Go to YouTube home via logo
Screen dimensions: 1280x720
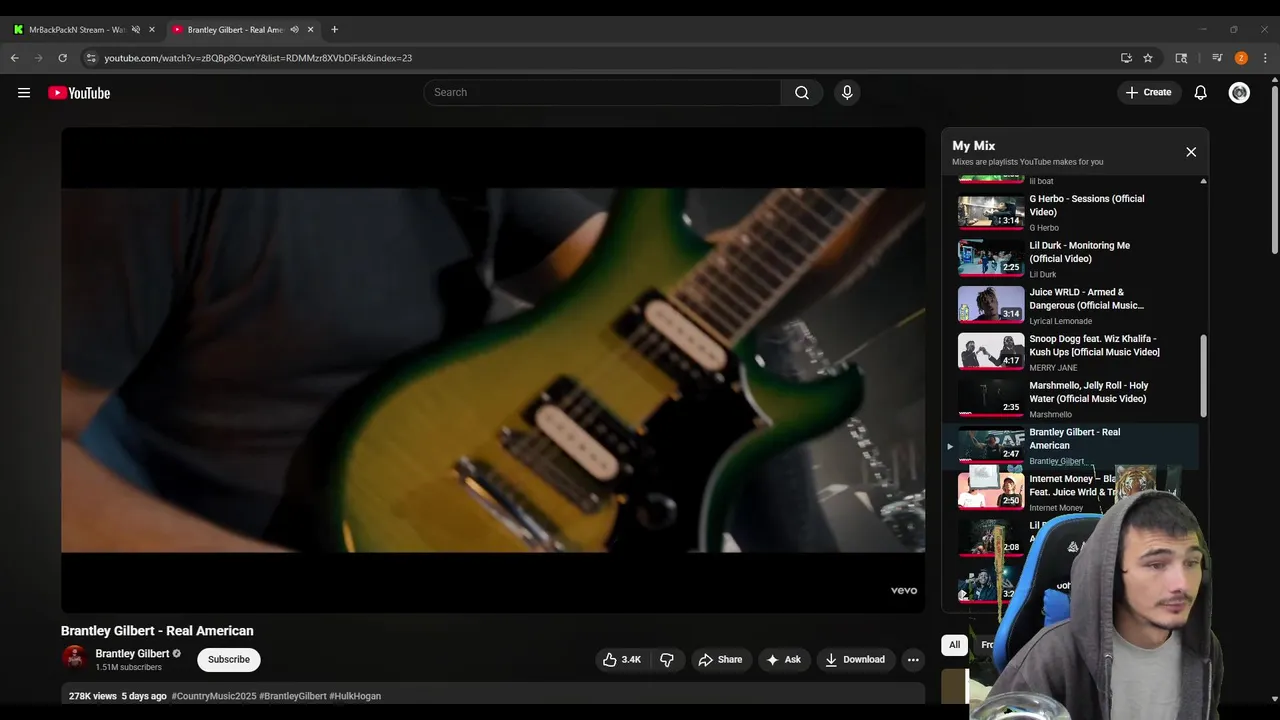[x=79, y=93]
